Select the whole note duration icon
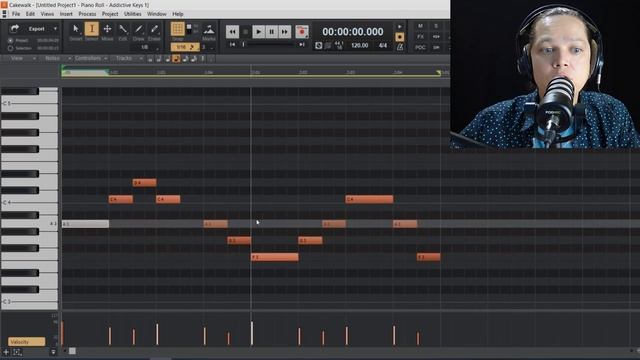 click(x=150, y=59)
